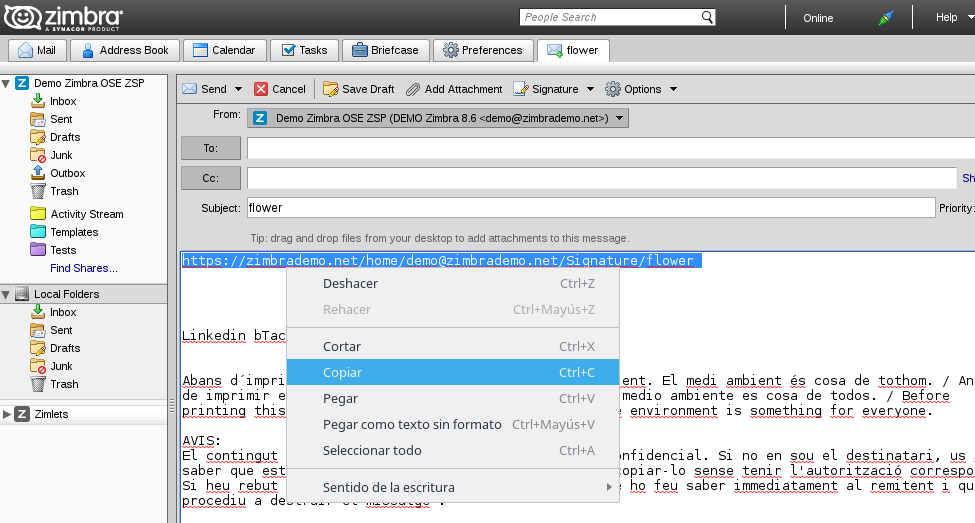Open the Local Folders Drafts folder

point(55,348)
